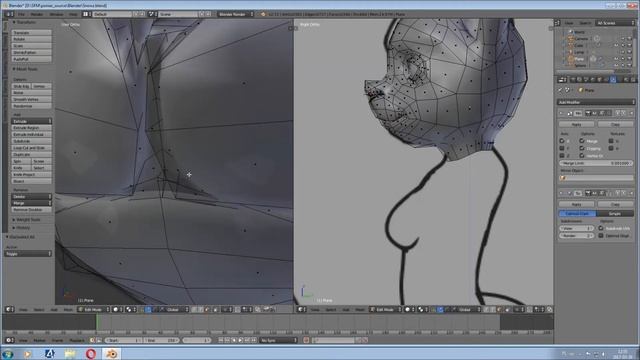Toggle the Merge option checkbox
This screenshot has height=360, width=640.
pyautogui.click(x=582, y=141)
